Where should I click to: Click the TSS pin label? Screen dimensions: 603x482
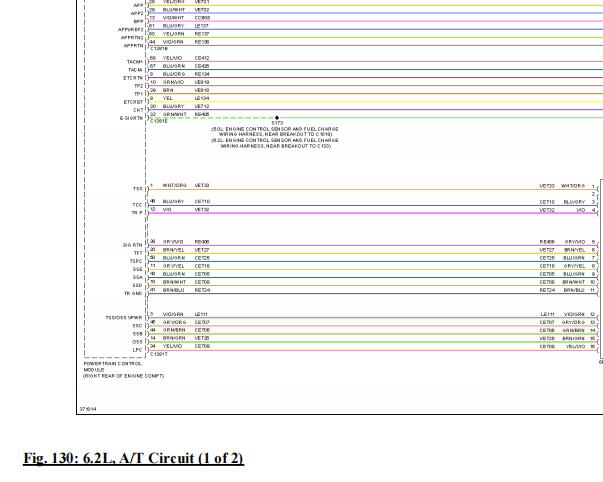[138, 189]
